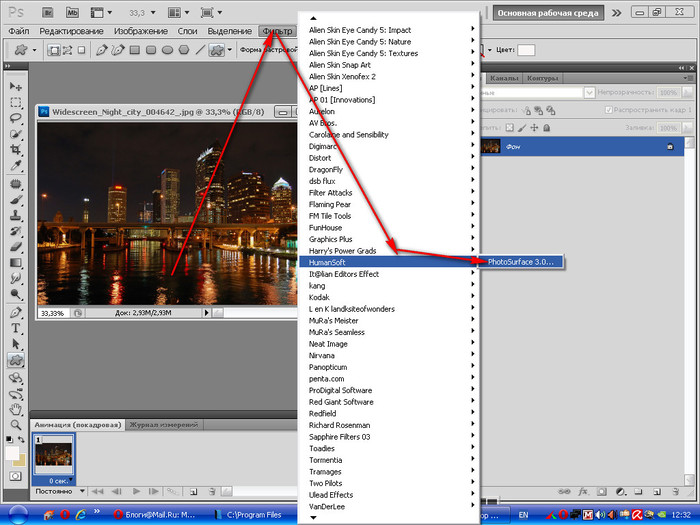Open the Слои menu
Screen dimensions: 700x525
pyautogui.click(x=187, y=31)
